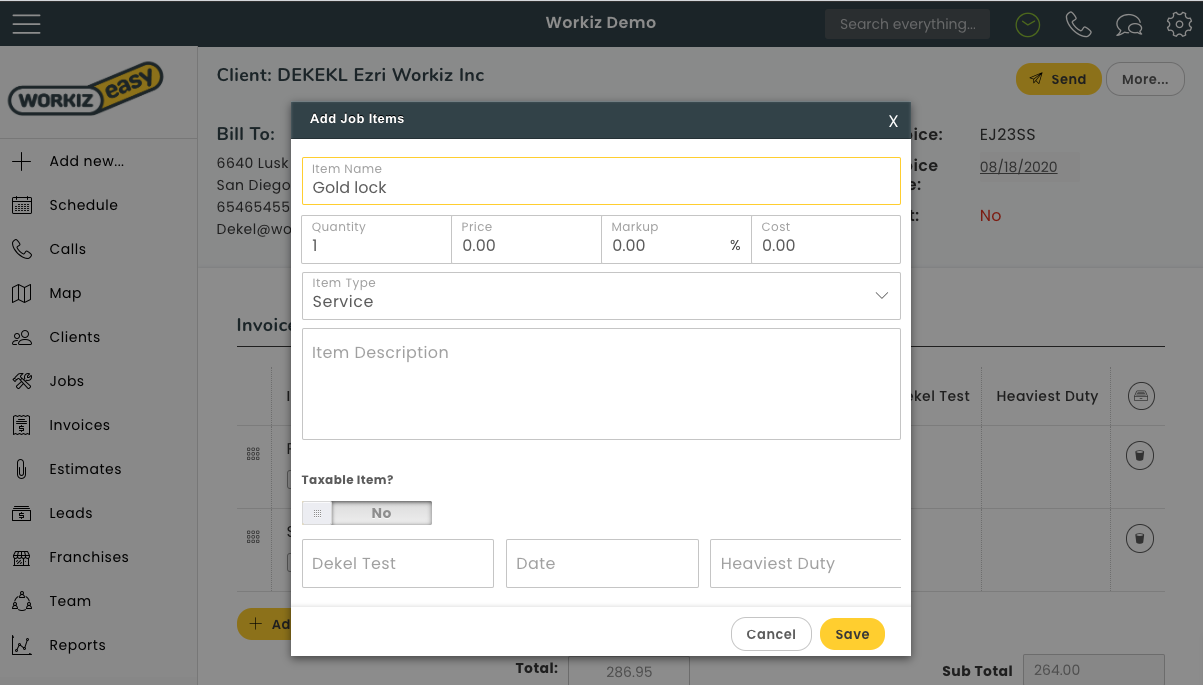Go to Schedule in the sidebar
The width and height of the screenshot is (1203, 685).
click(83, 205)
